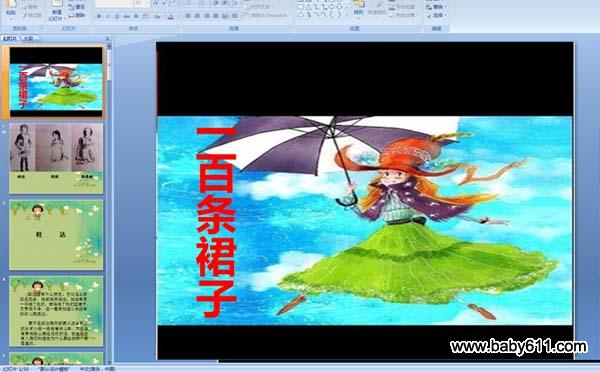The width and height of the screenshot is (600, 372).
Task: Toggle Italic formatting in the font group
Action: 108,16
